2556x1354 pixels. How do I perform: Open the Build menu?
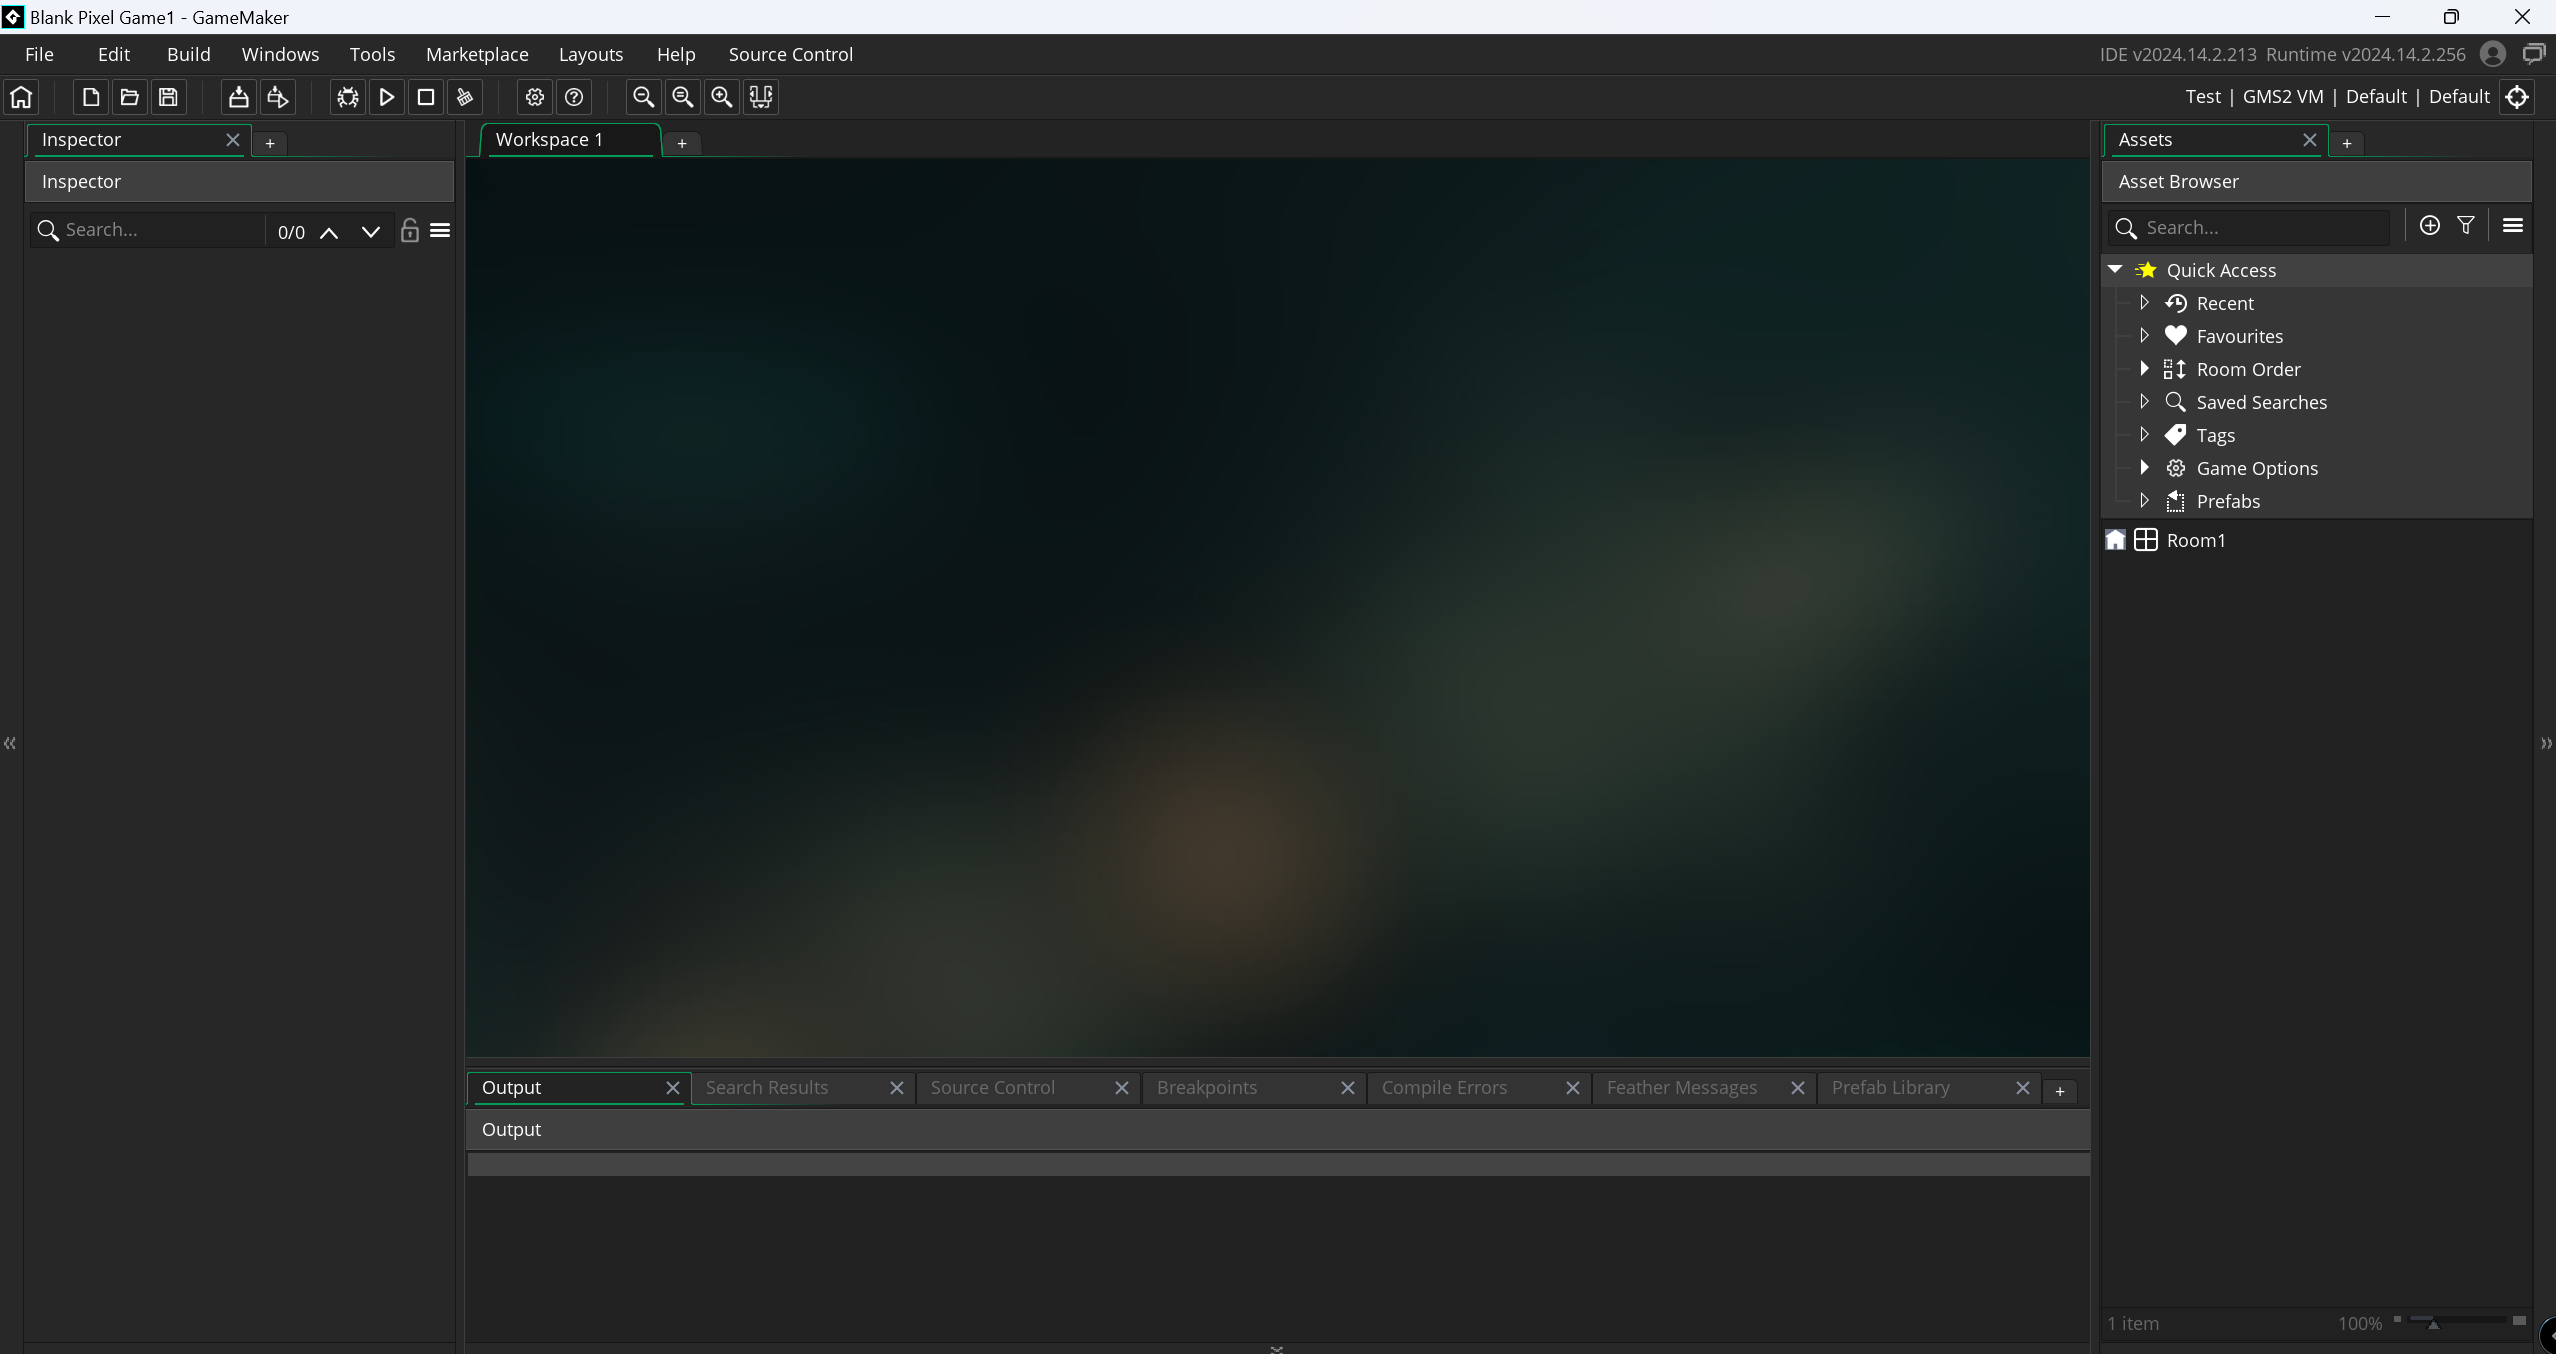point(188,54)
